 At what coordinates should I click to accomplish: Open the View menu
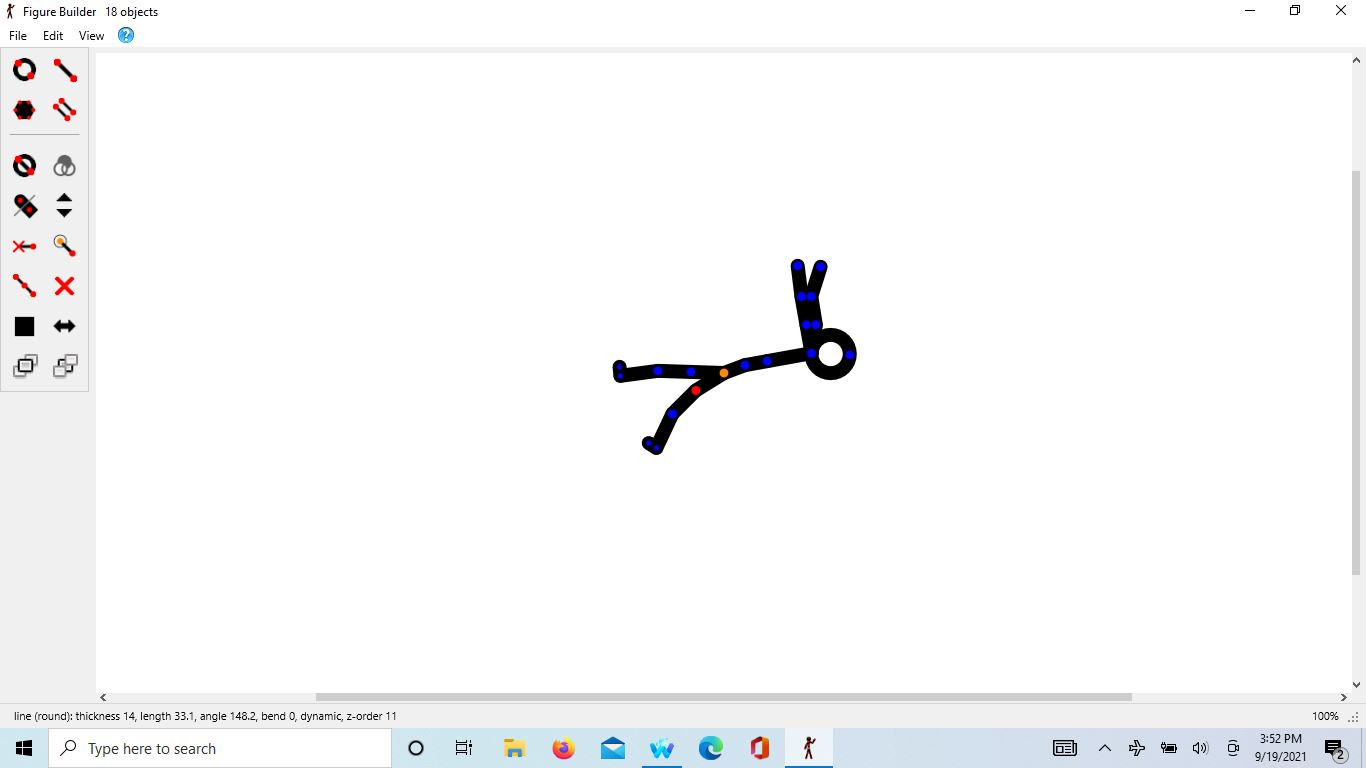(91, 35)
